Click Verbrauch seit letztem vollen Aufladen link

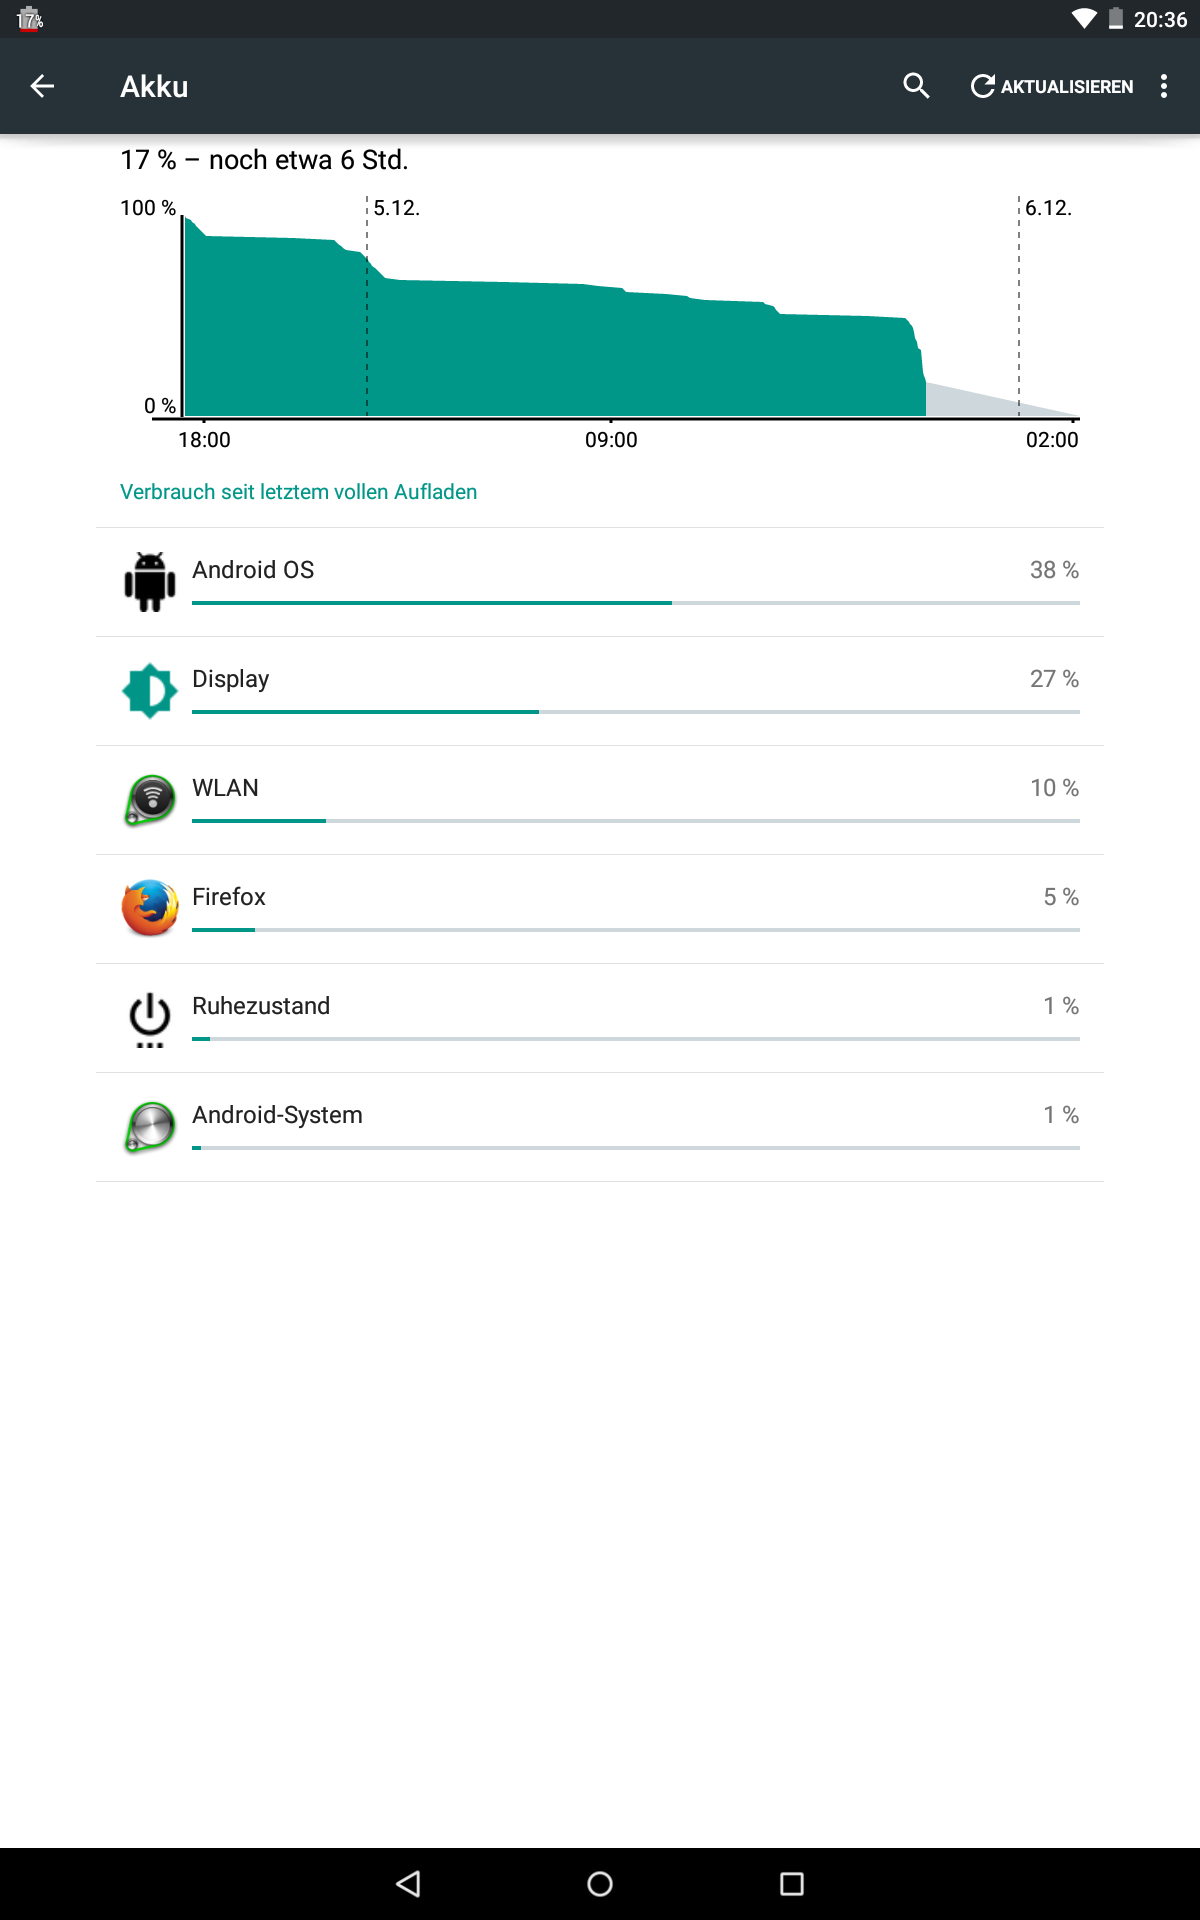click(298, 492)
